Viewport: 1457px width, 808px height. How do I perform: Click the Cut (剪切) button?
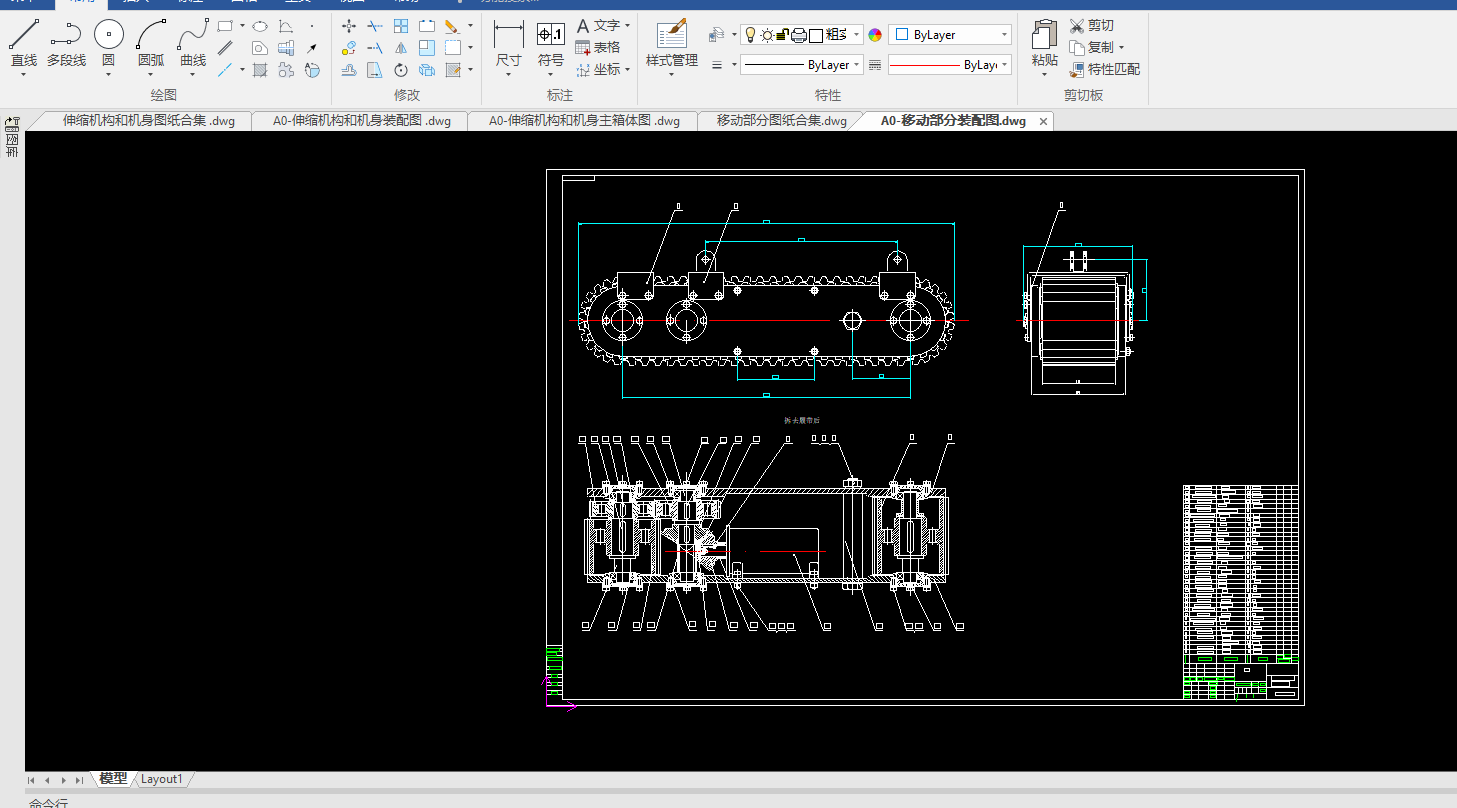click(x=1091, y=25)
